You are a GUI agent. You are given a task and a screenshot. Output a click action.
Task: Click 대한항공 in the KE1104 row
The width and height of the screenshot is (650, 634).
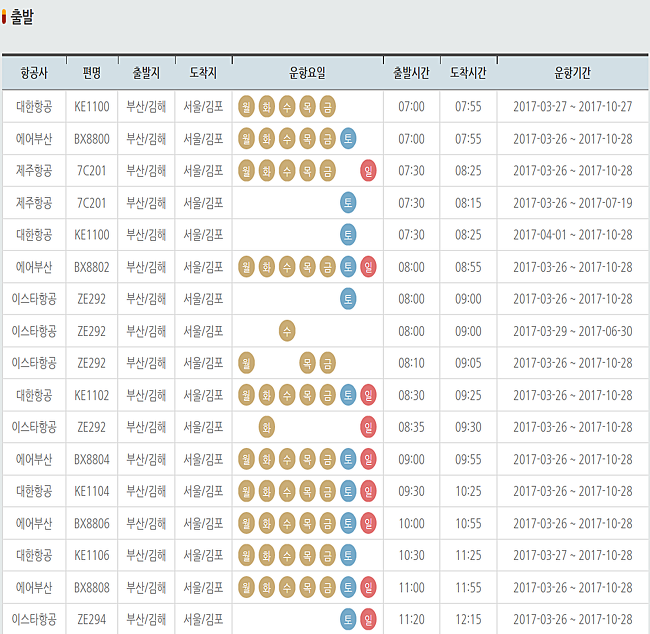coord(34,491)
